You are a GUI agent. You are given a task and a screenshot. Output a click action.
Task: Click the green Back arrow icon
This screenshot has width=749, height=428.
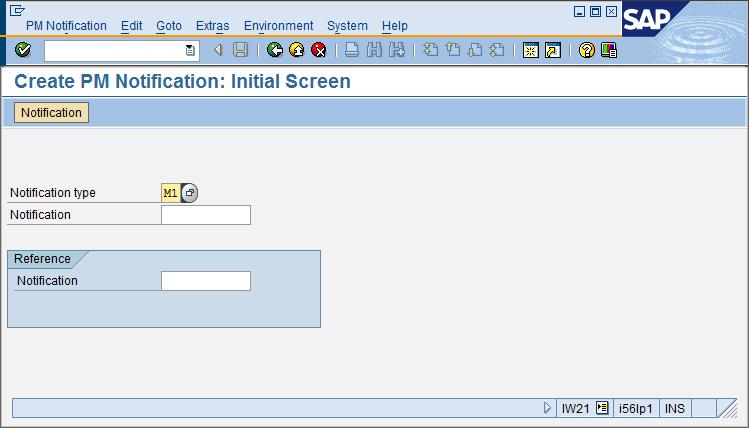point(275,50)
